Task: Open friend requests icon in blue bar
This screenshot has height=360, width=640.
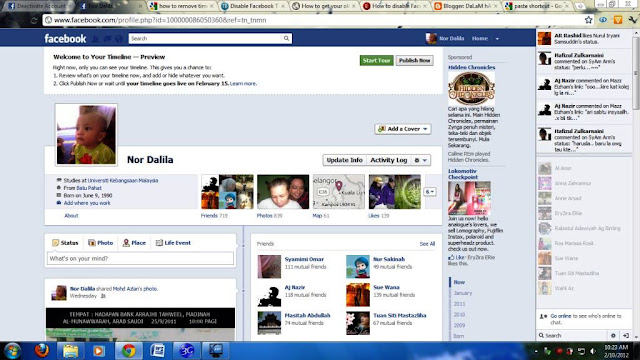Action: coord(95,39)
